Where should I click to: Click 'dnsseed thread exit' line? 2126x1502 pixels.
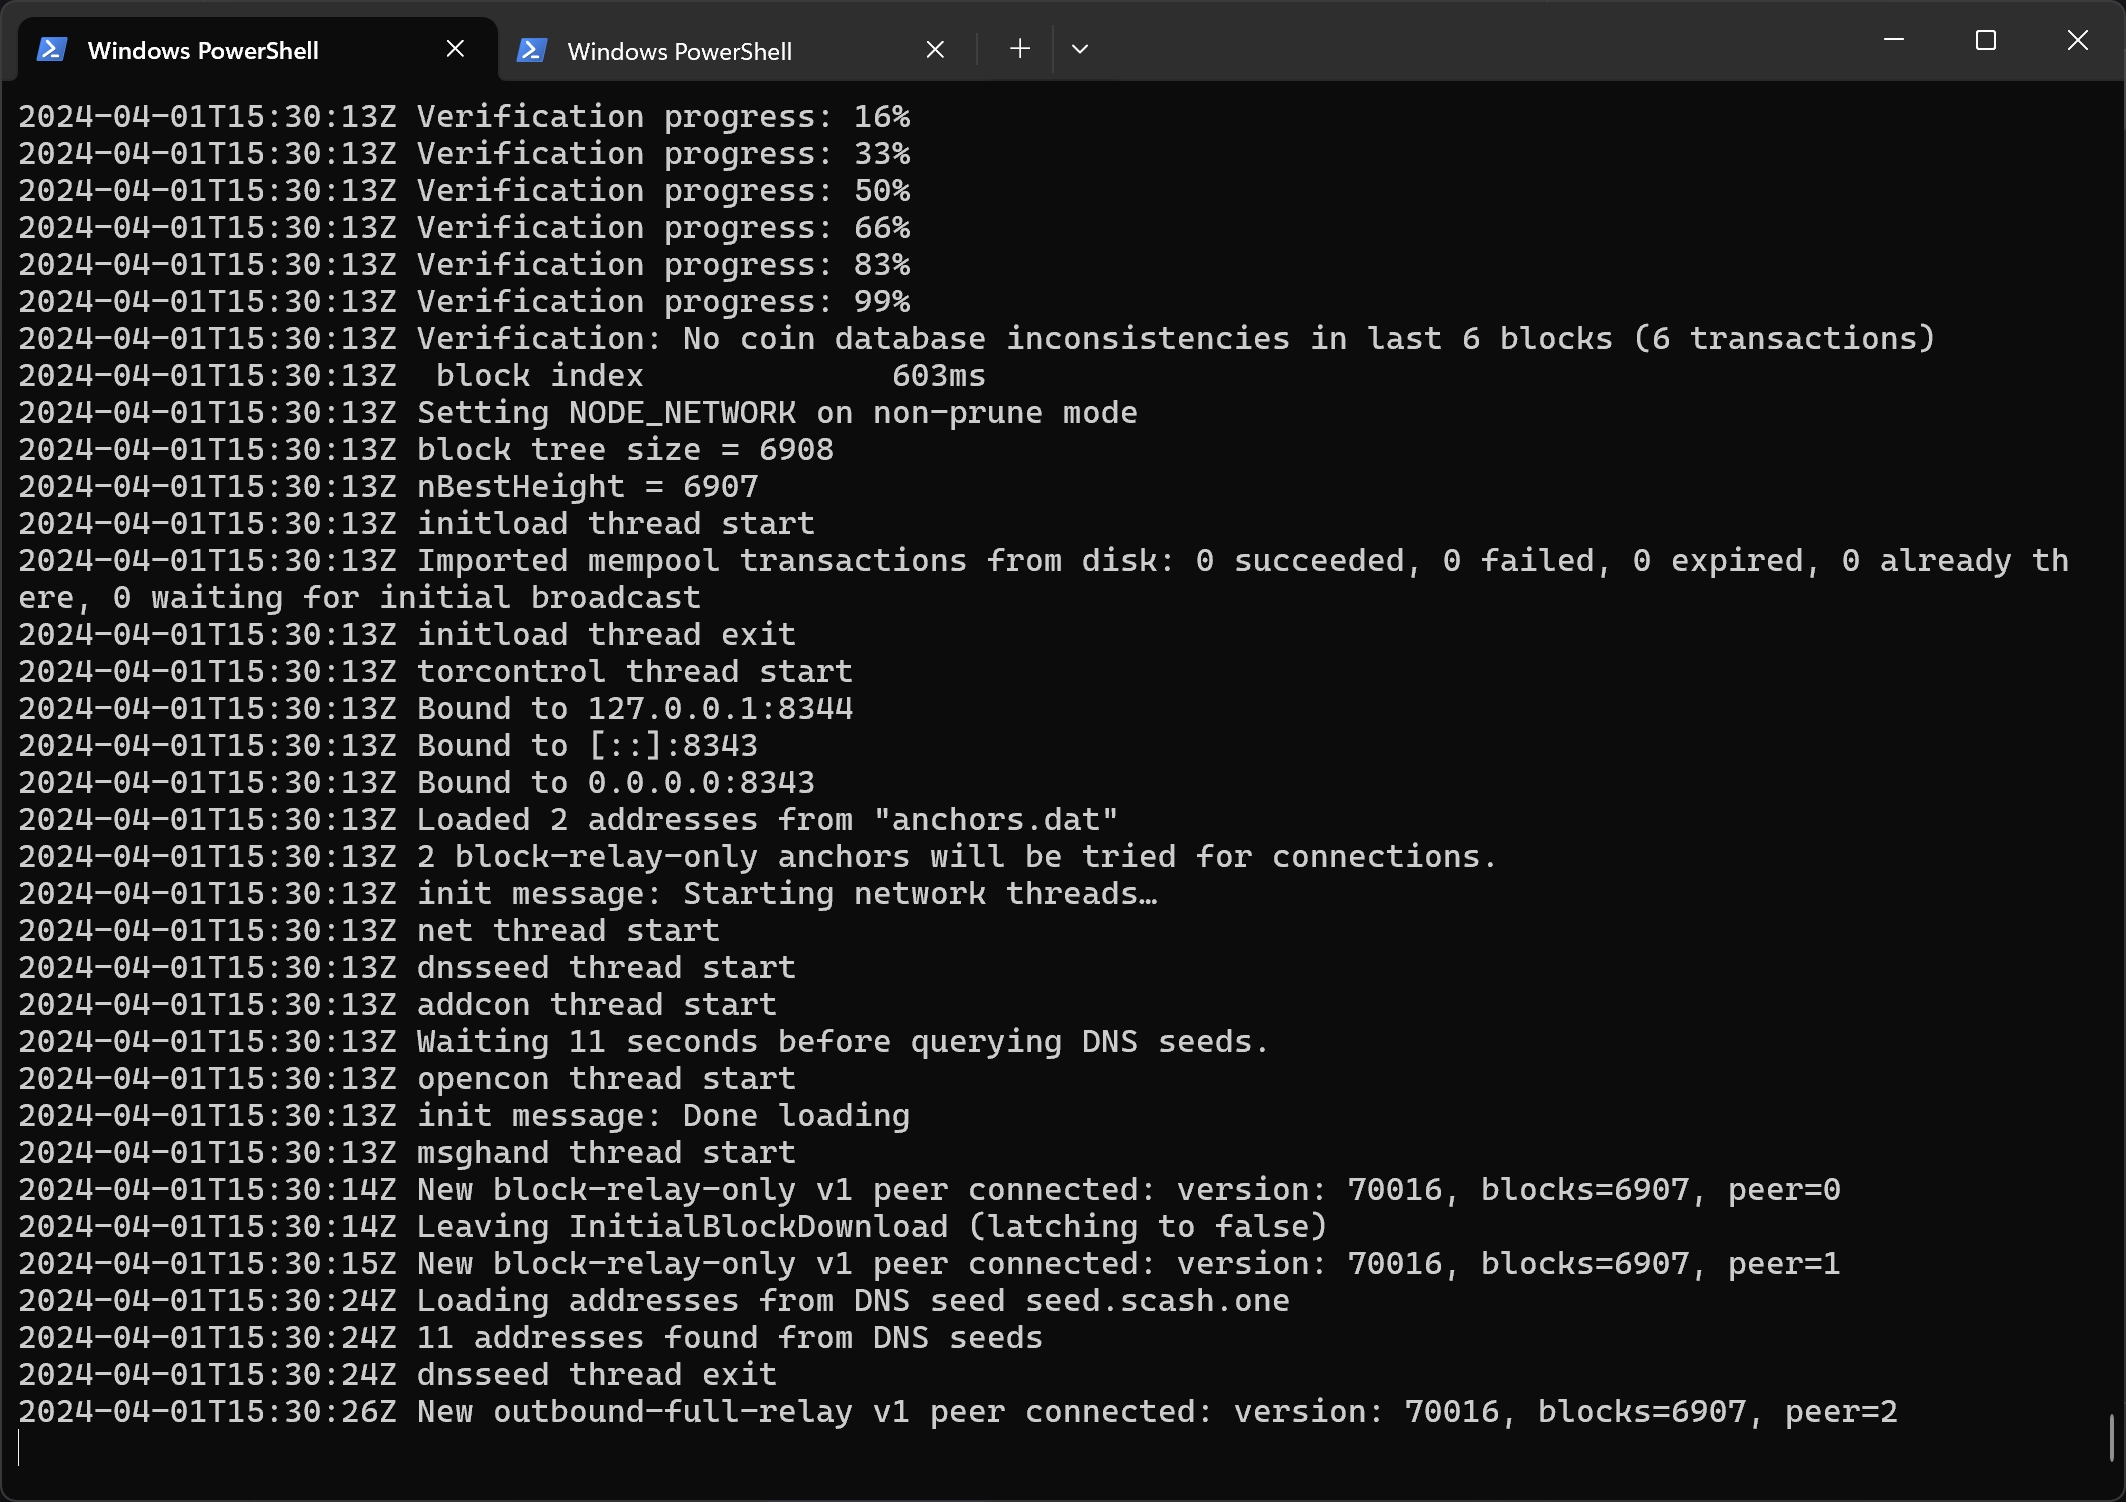pyautogui.click(x=397, y=1375)
